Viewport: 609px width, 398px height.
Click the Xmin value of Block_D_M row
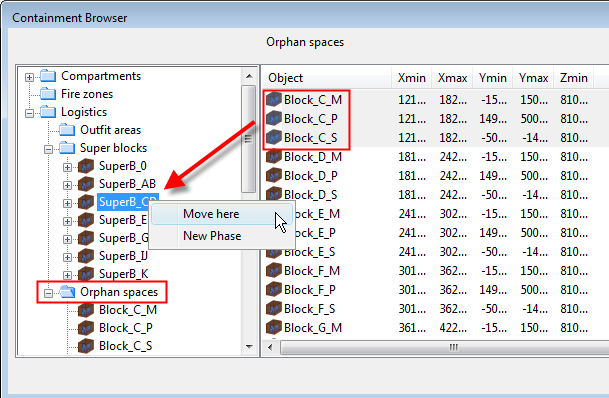click(412, 157)
